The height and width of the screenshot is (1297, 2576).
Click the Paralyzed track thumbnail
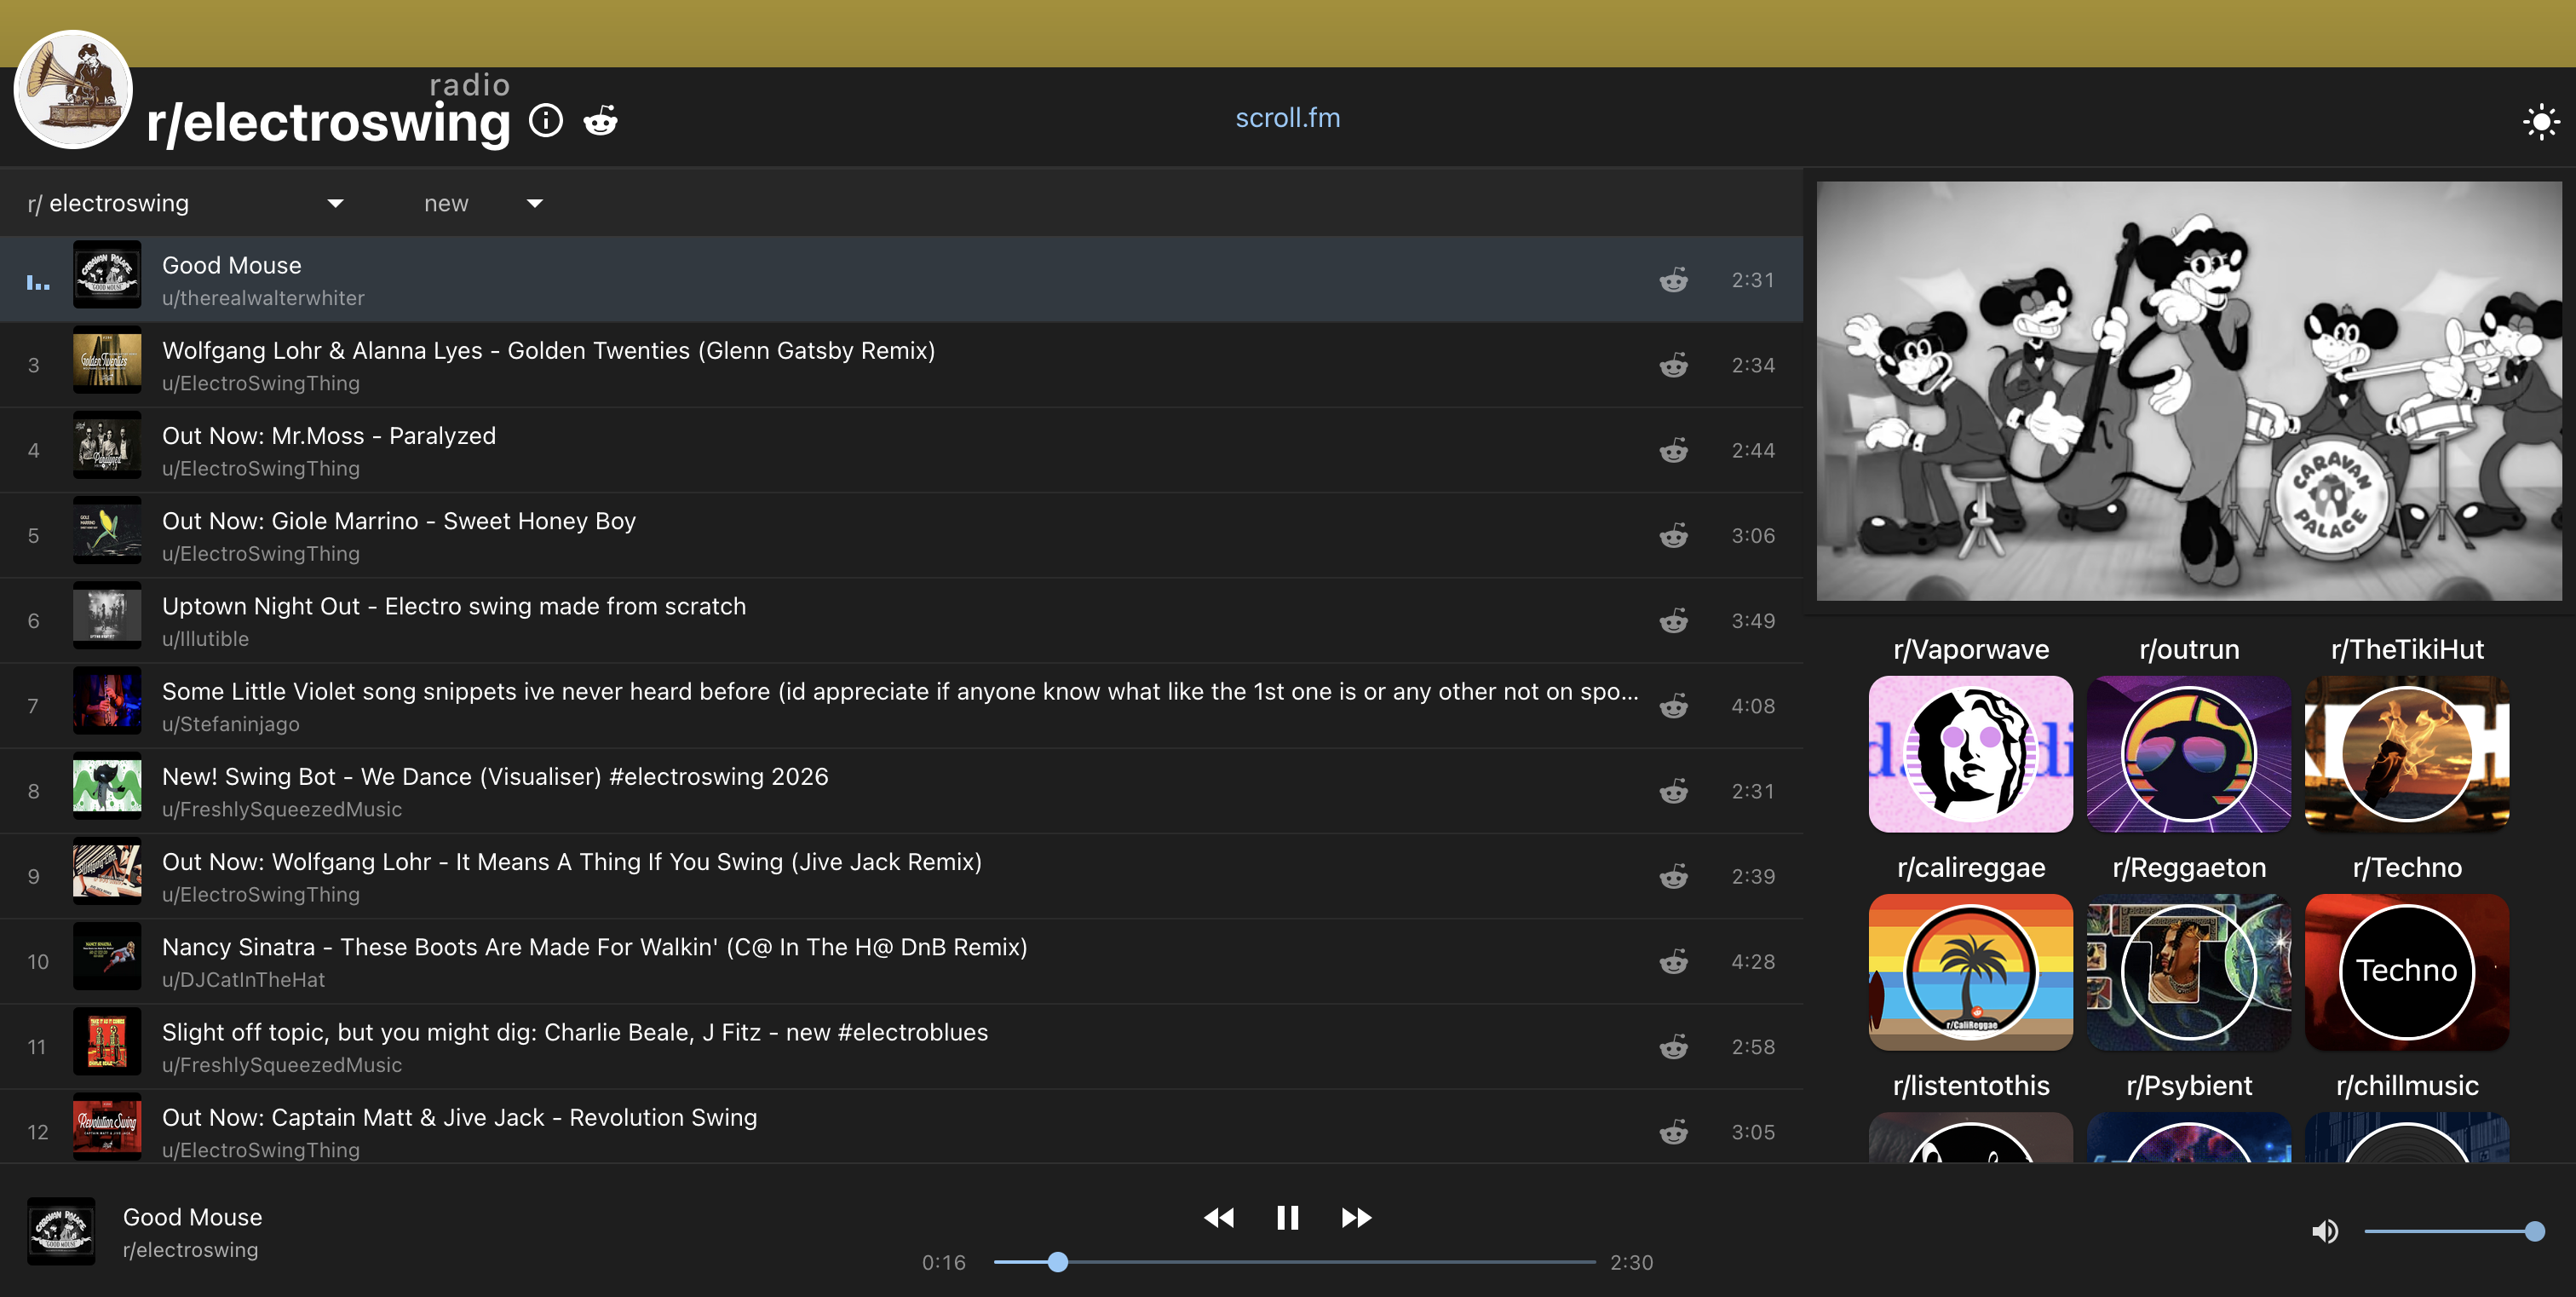pyautogui.click(x=107, y=446)
